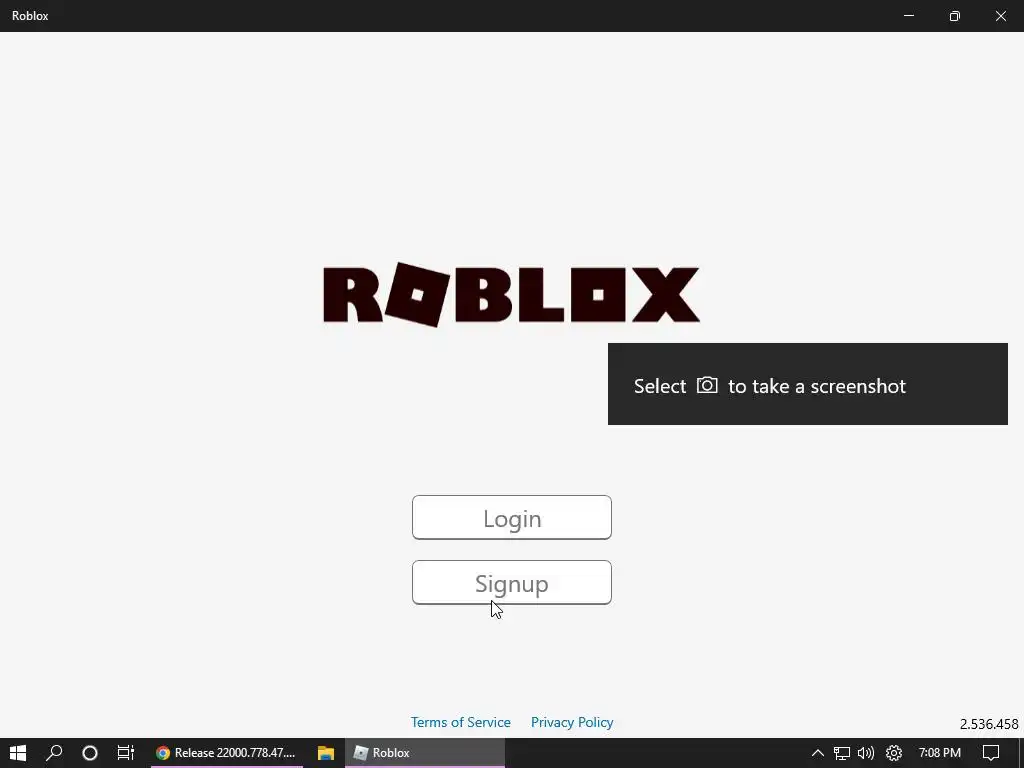Minimize the Roblox window

[908, 16]
